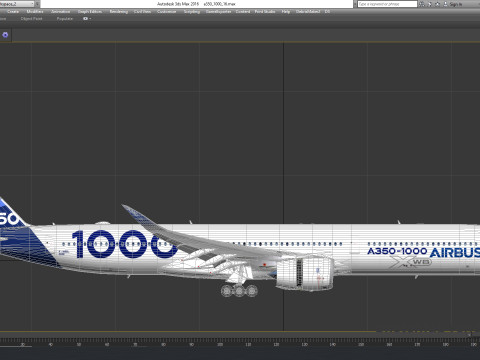Click the favorites star icon
The width and height of the screenshot is (480, 360).
438,4
